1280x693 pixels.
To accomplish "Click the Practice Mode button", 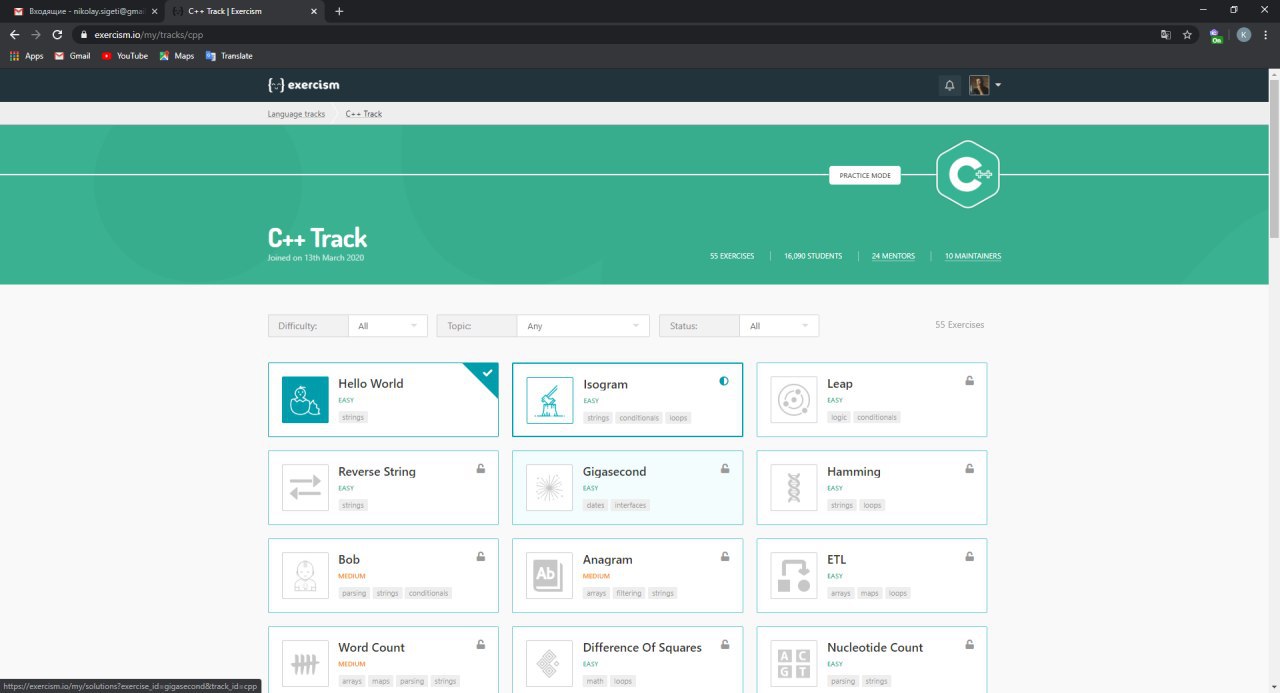I will (865, 175).
